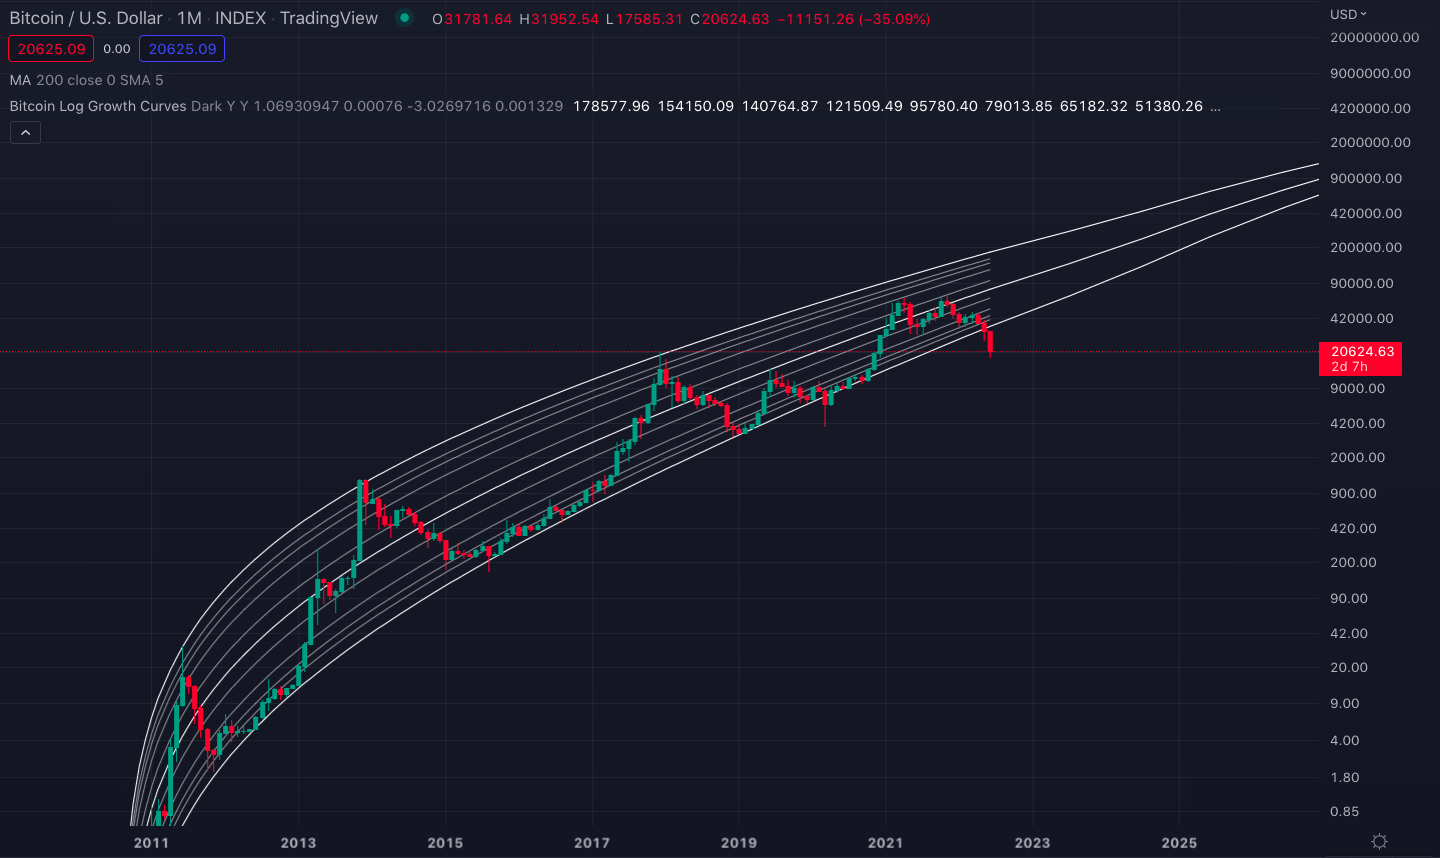Click the 178577.96 indicator value
Screen dimensions: 1440x858
click(611, 106)
